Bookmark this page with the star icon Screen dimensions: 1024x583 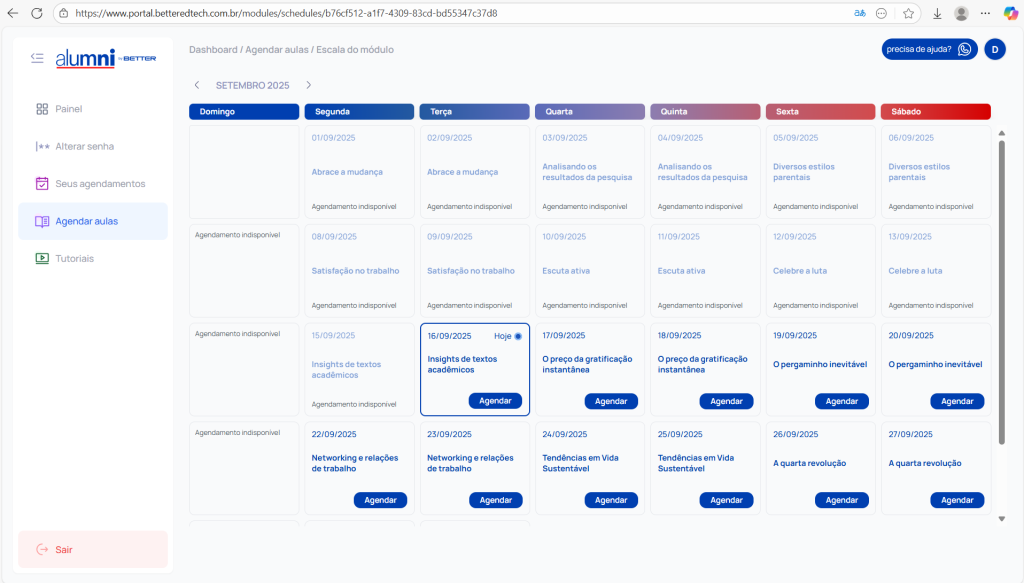pos(908,14)
